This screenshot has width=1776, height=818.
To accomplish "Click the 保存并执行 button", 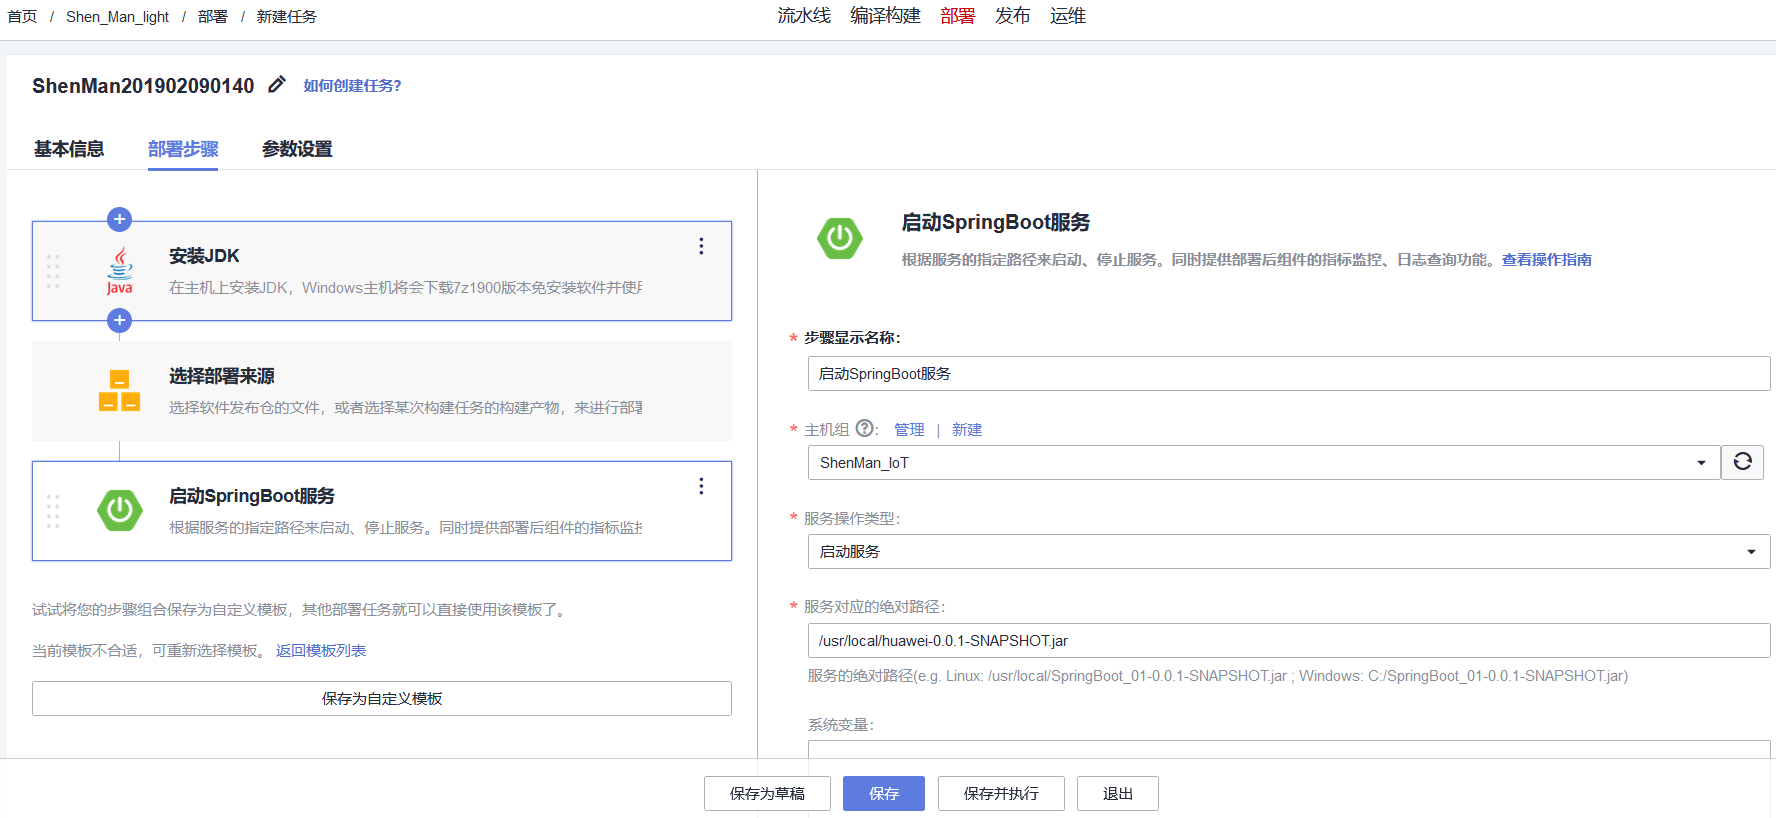I will [x=1001, y=793].
